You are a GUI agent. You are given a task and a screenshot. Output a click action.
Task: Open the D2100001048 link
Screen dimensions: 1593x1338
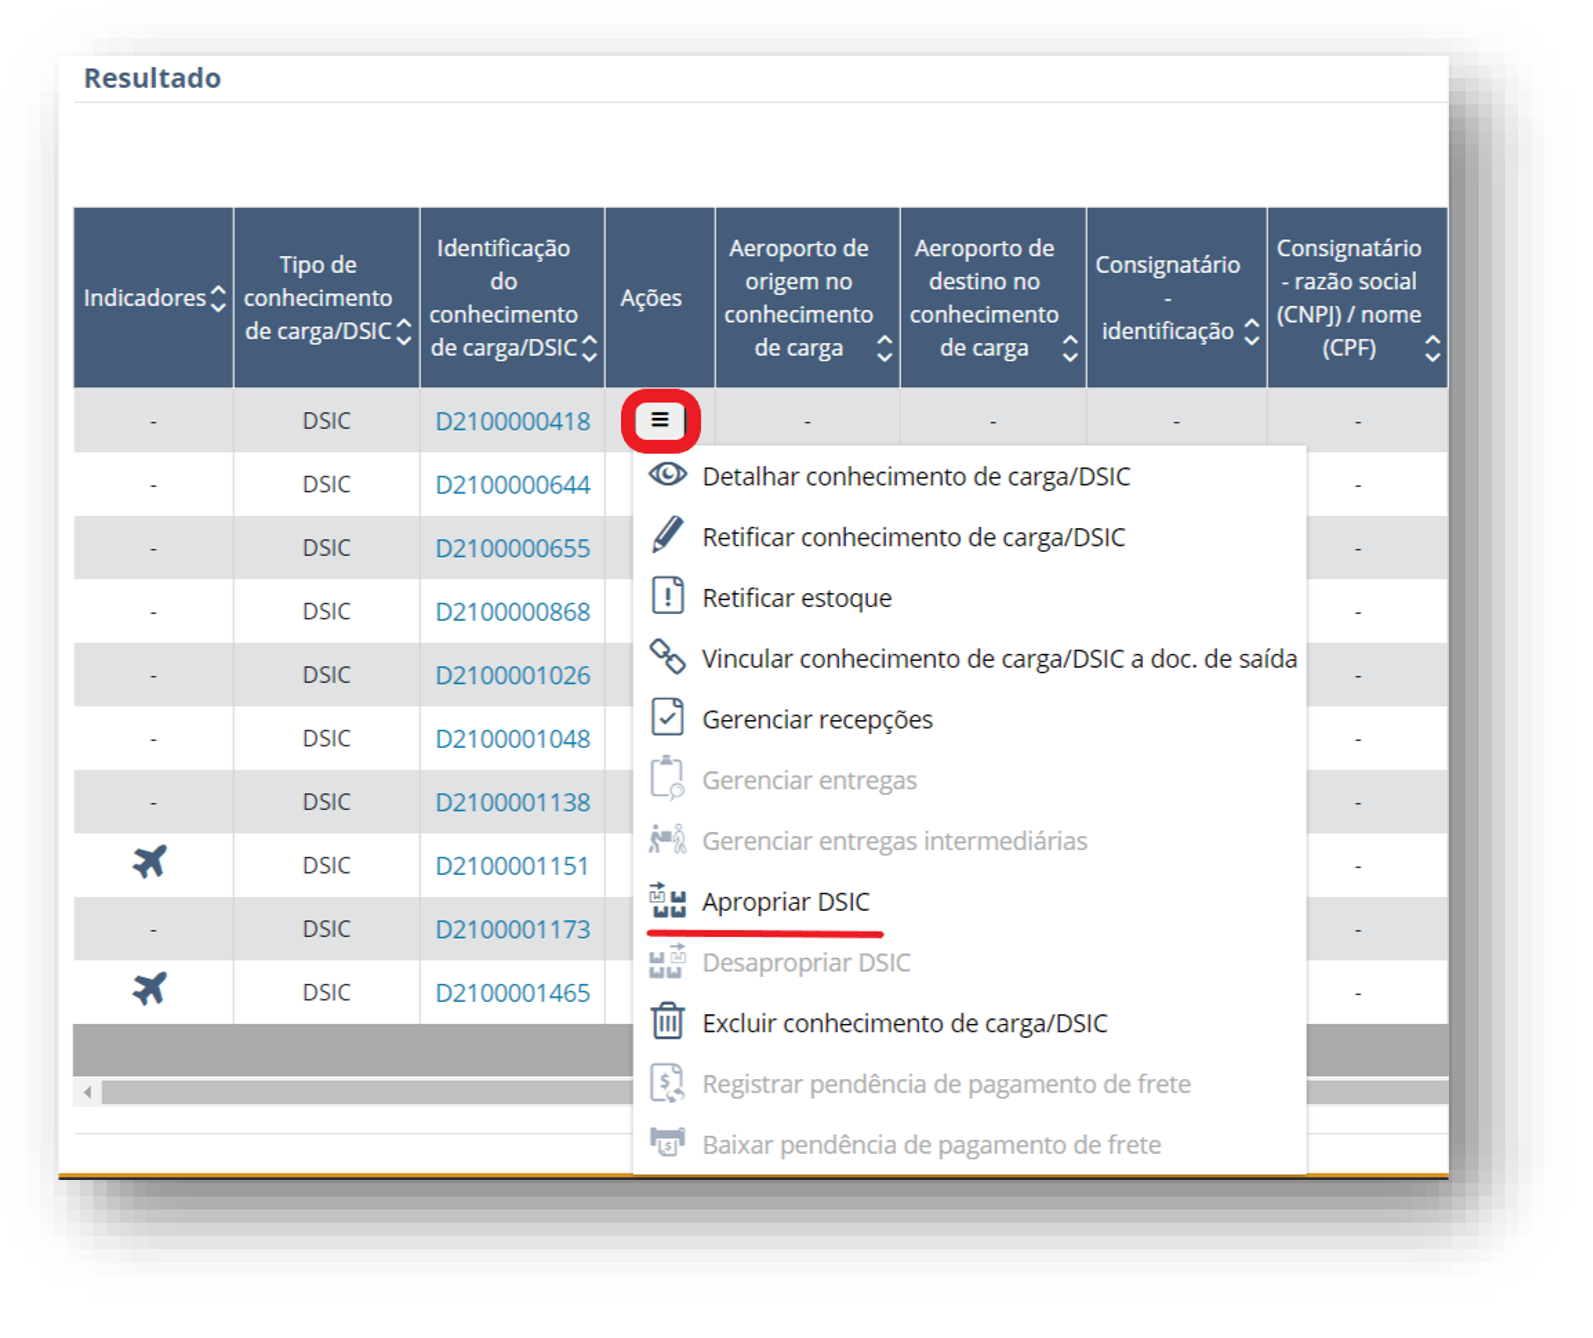[513, 739]
